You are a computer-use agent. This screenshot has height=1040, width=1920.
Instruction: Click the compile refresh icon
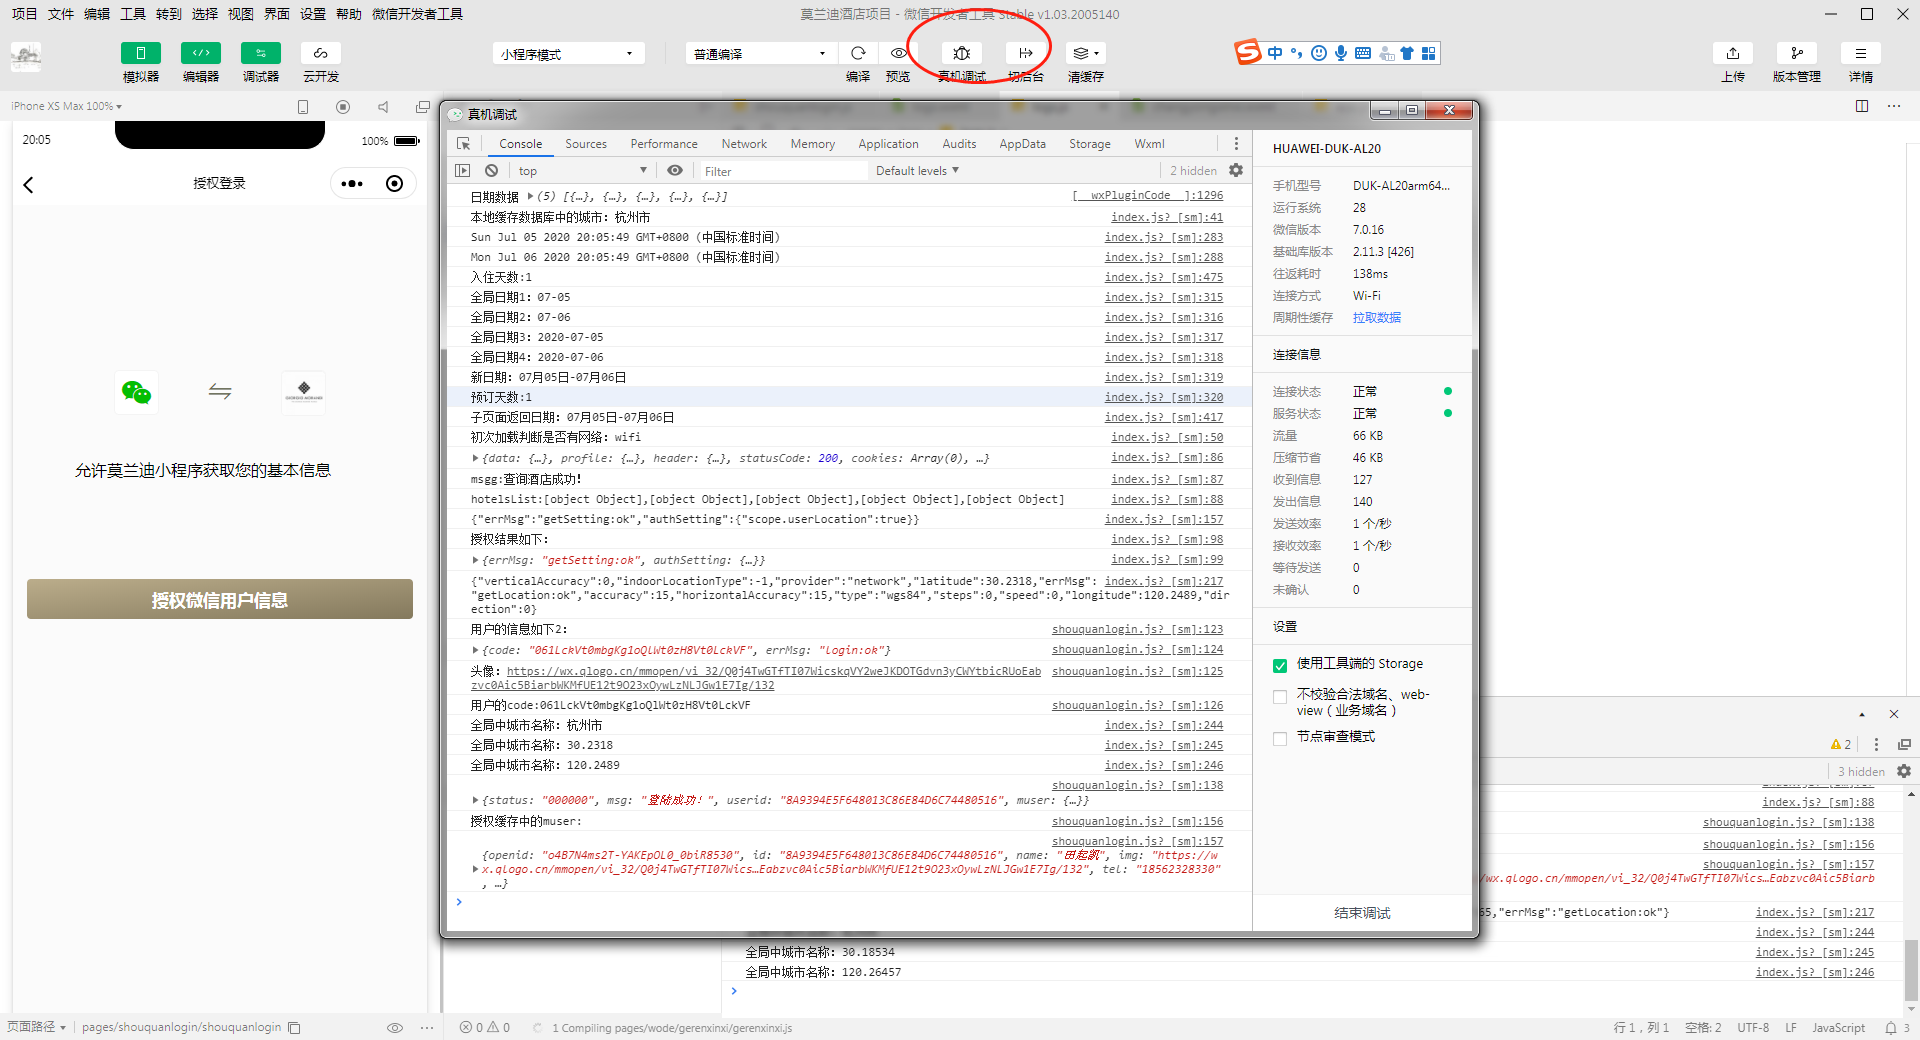[858, 53]
